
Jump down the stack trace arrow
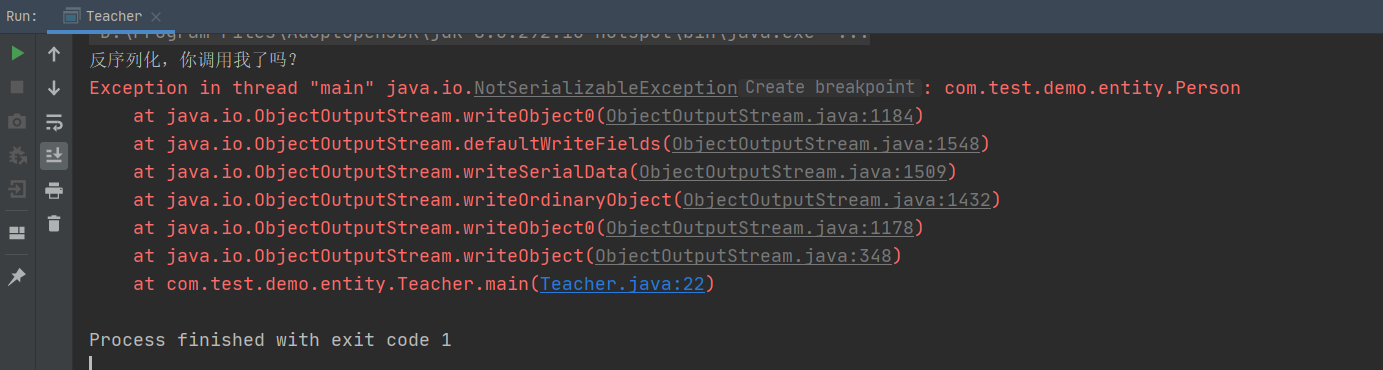click(x=54, y=88)
